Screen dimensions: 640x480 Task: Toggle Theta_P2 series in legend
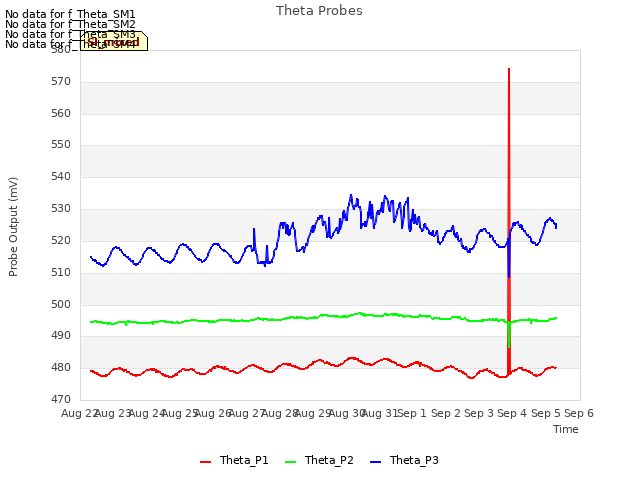coord(319,460)
